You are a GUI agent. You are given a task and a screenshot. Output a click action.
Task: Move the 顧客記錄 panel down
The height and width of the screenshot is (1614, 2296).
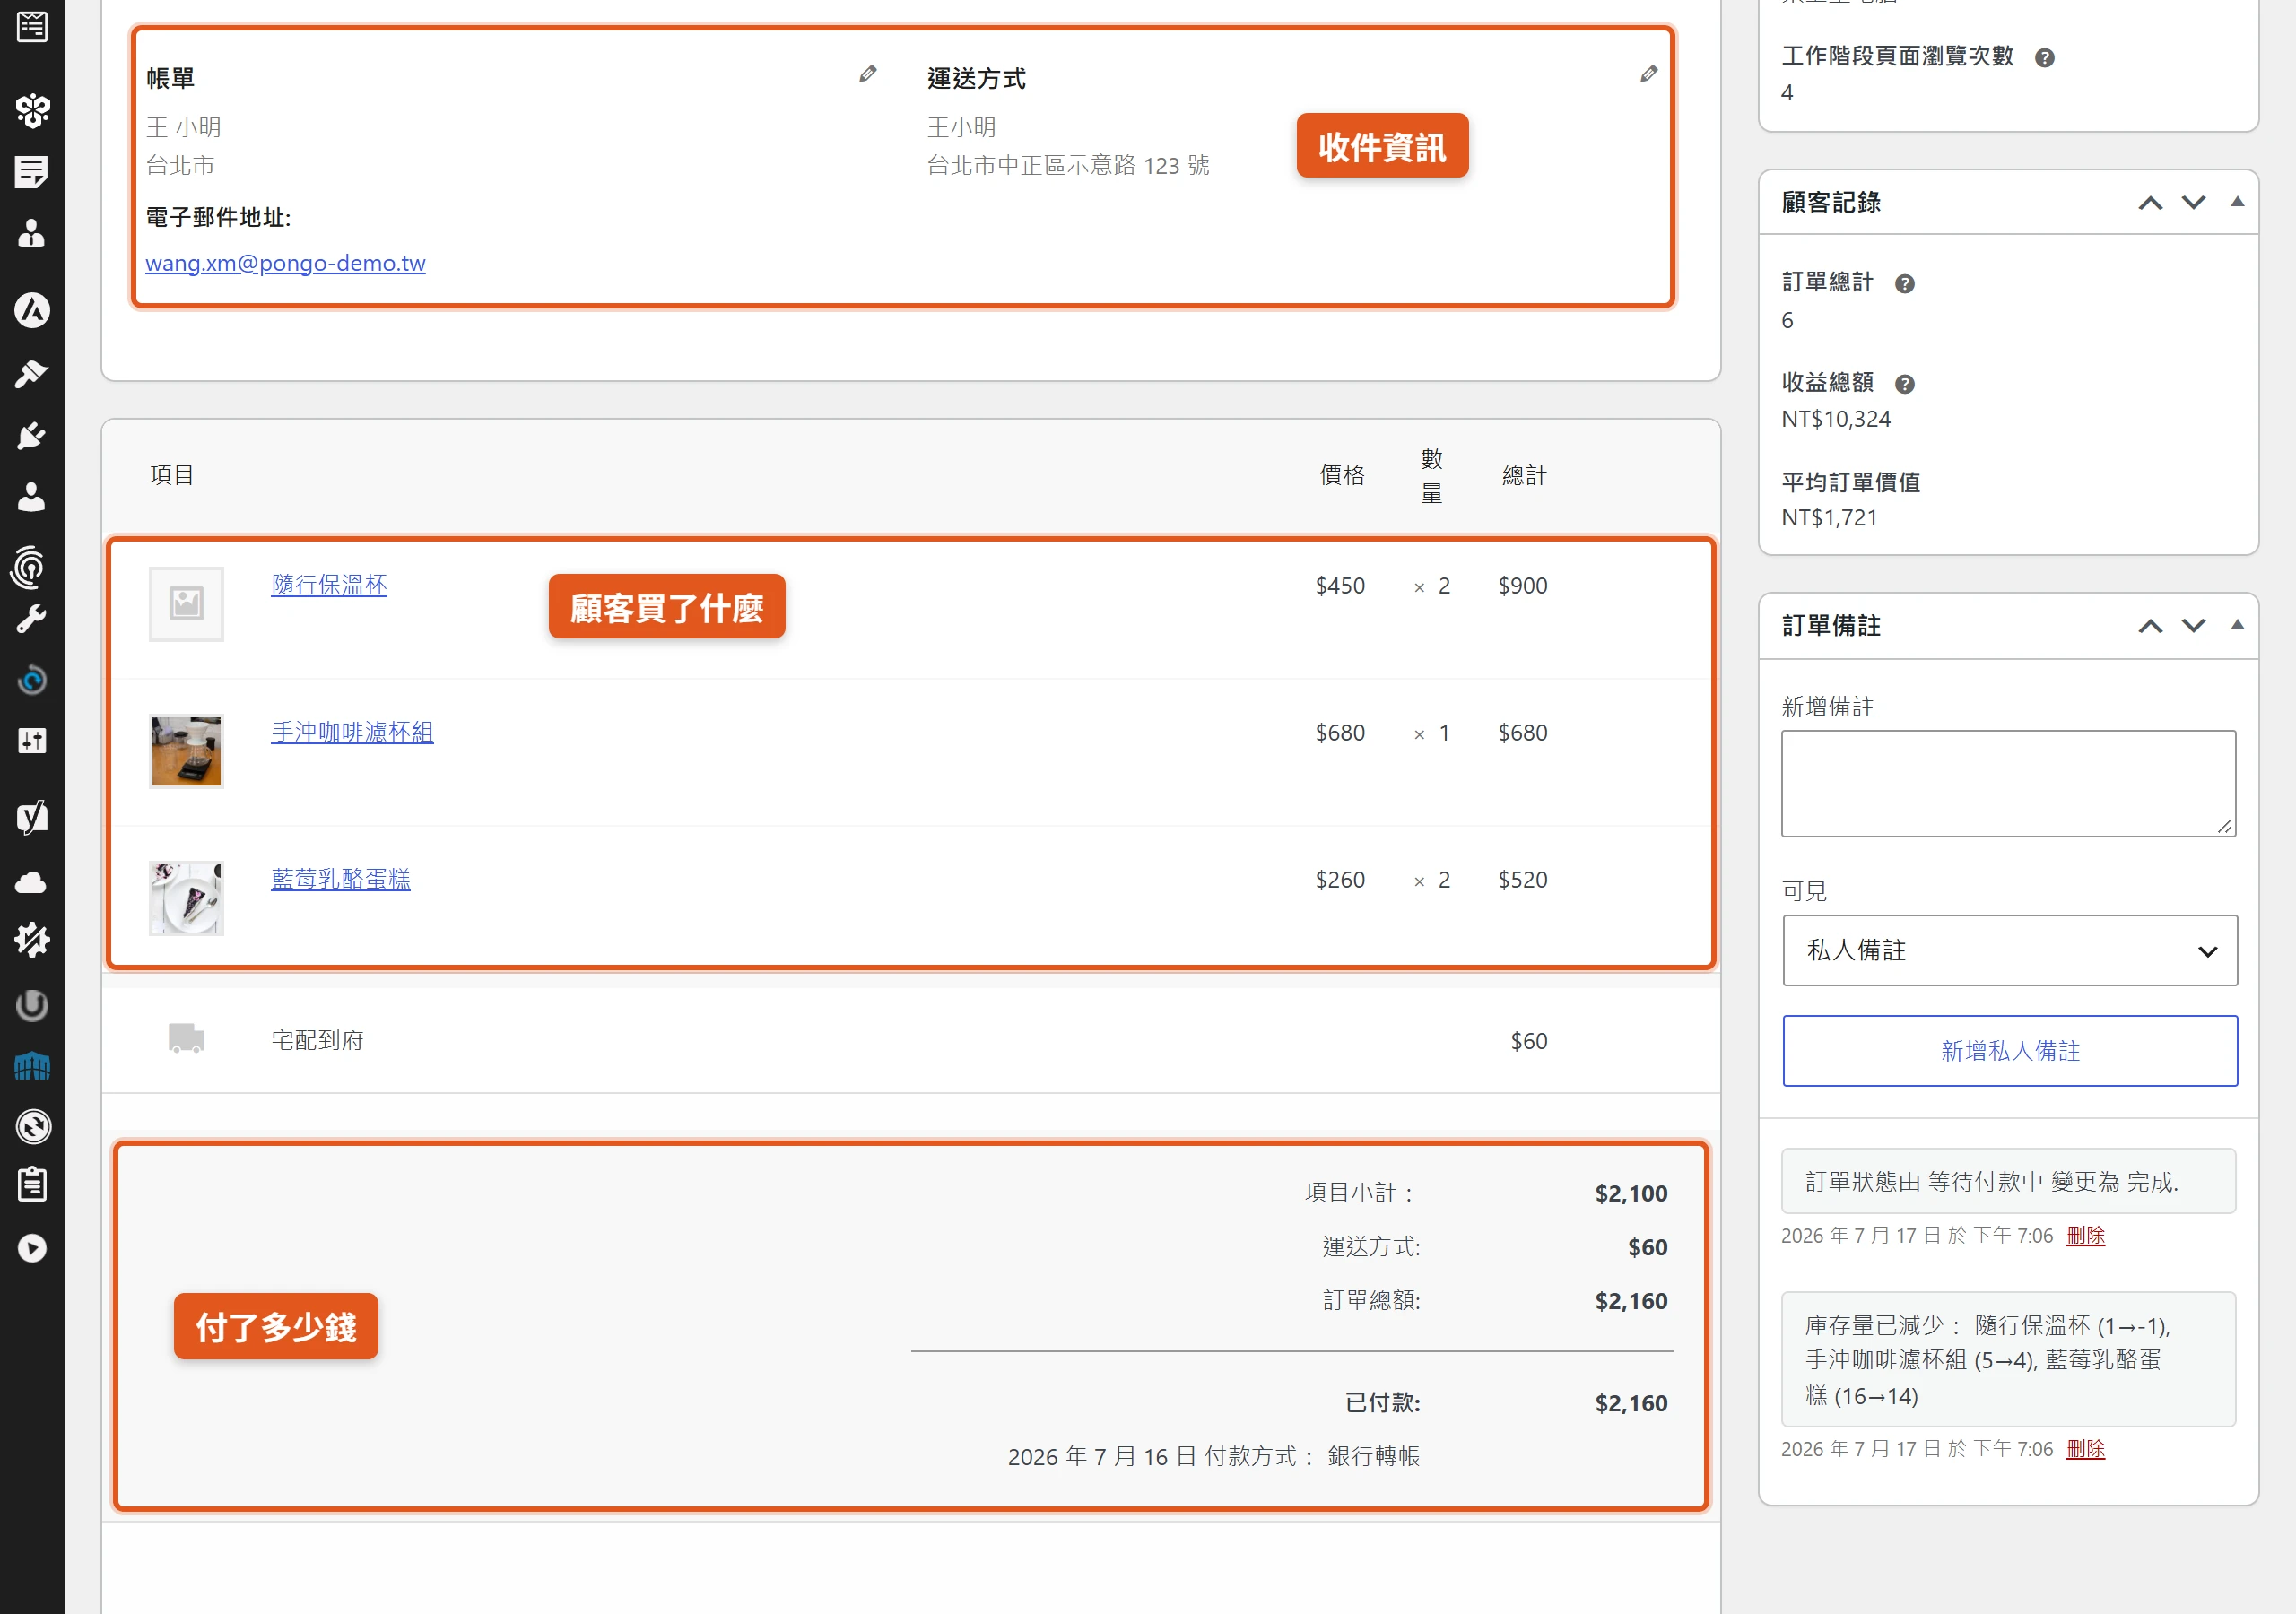(x=2193, y=203)
